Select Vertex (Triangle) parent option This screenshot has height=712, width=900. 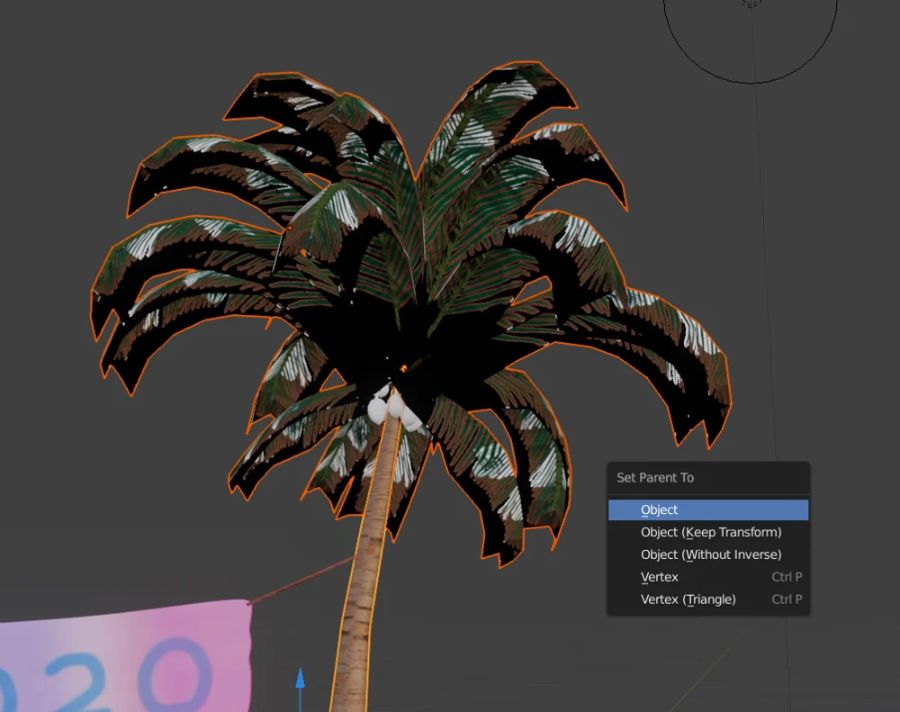(x=687, y=599)
